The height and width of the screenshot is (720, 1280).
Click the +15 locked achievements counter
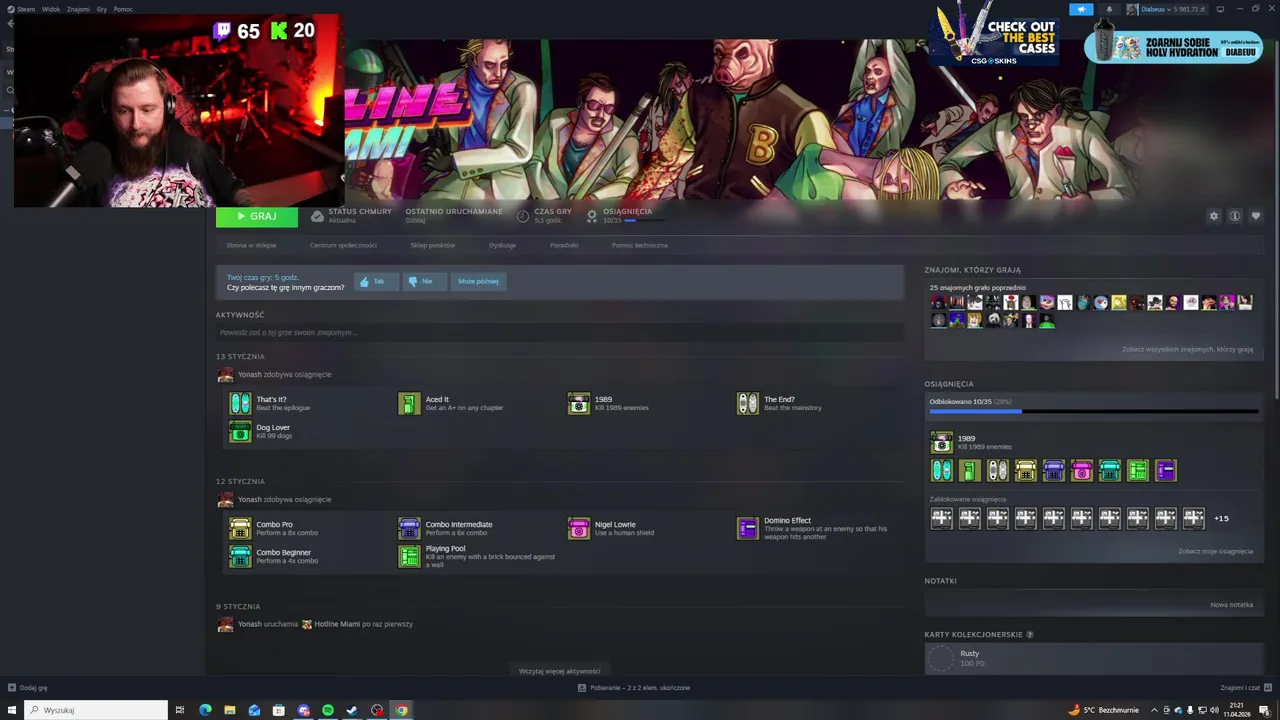(x=1221, y=518)
